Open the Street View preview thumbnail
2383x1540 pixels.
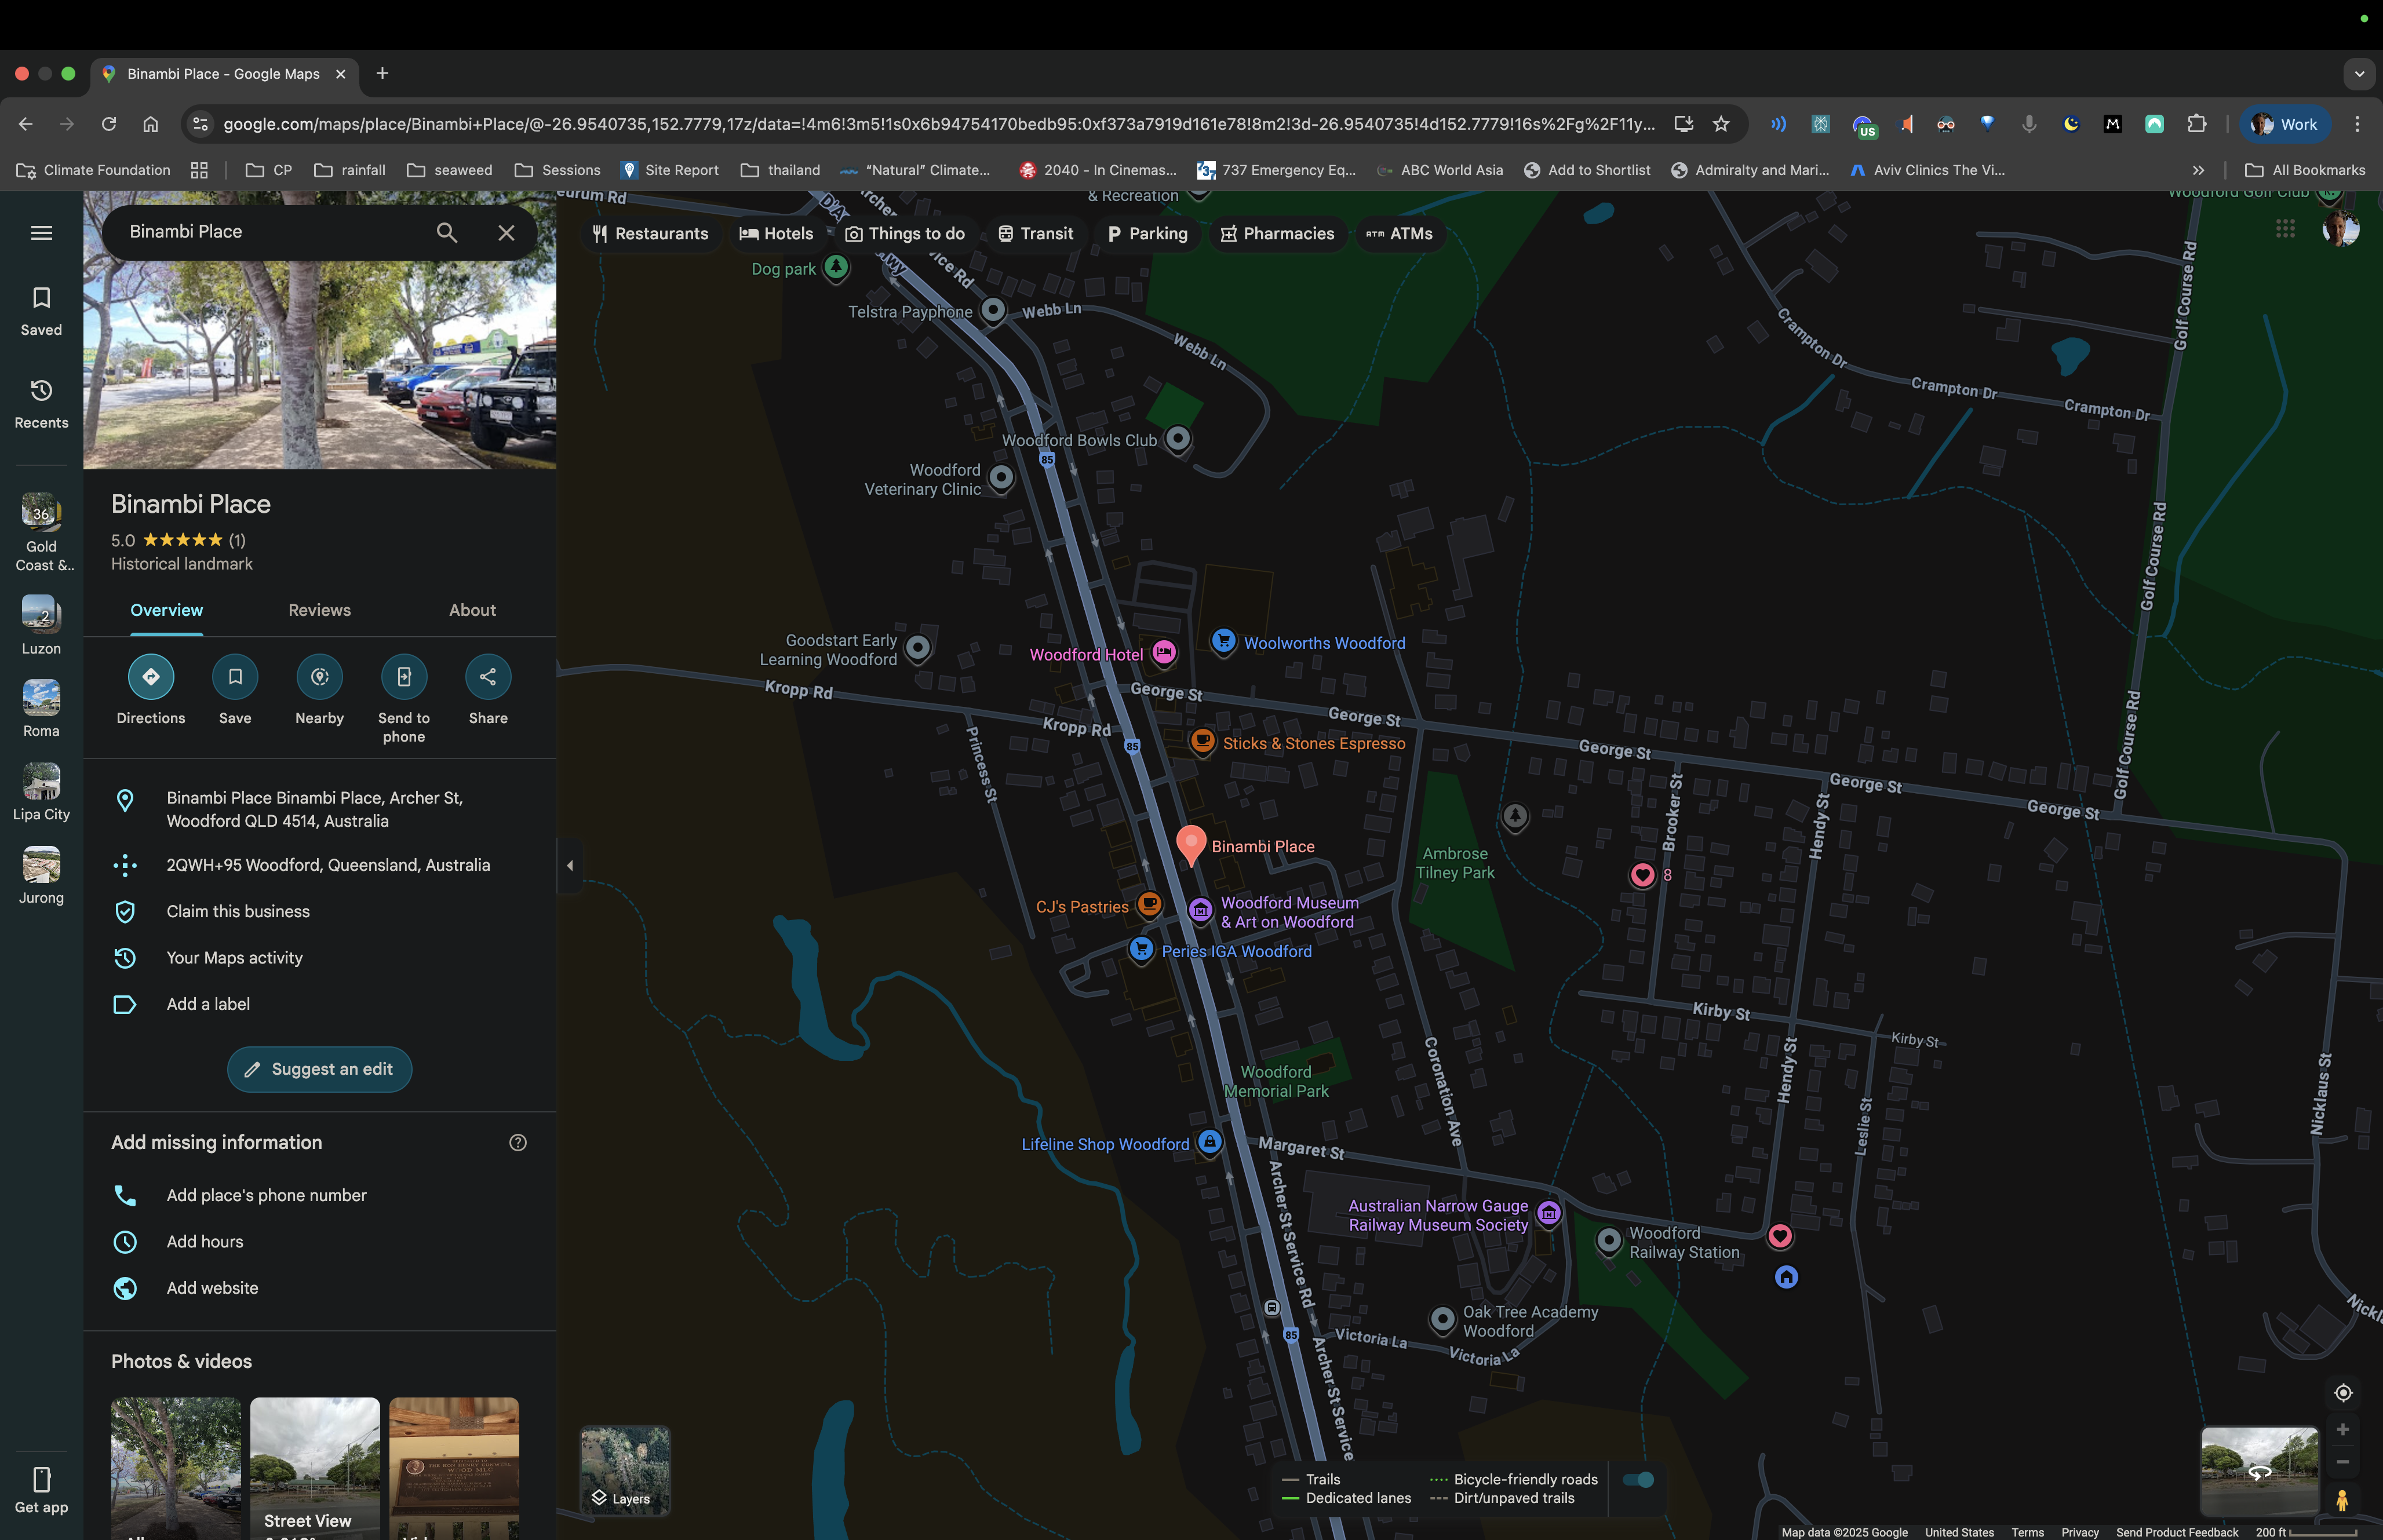[2259, 1471]
